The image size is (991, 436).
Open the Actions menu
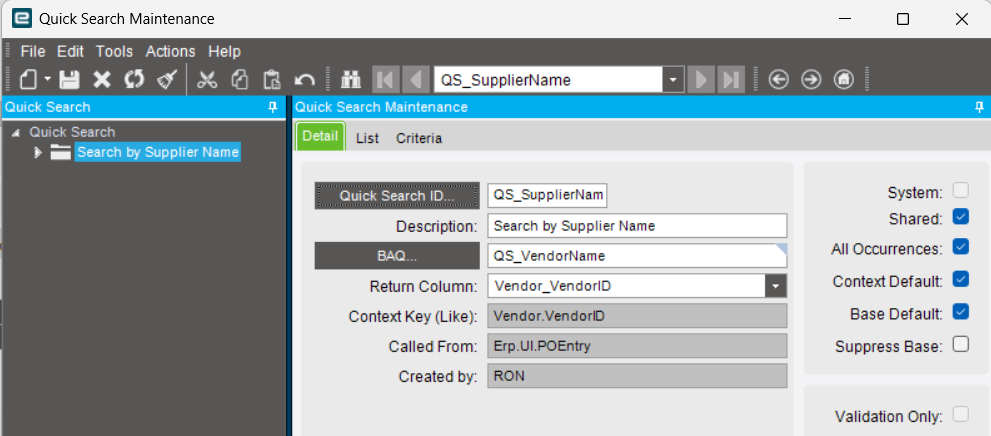tap(171, 51)
